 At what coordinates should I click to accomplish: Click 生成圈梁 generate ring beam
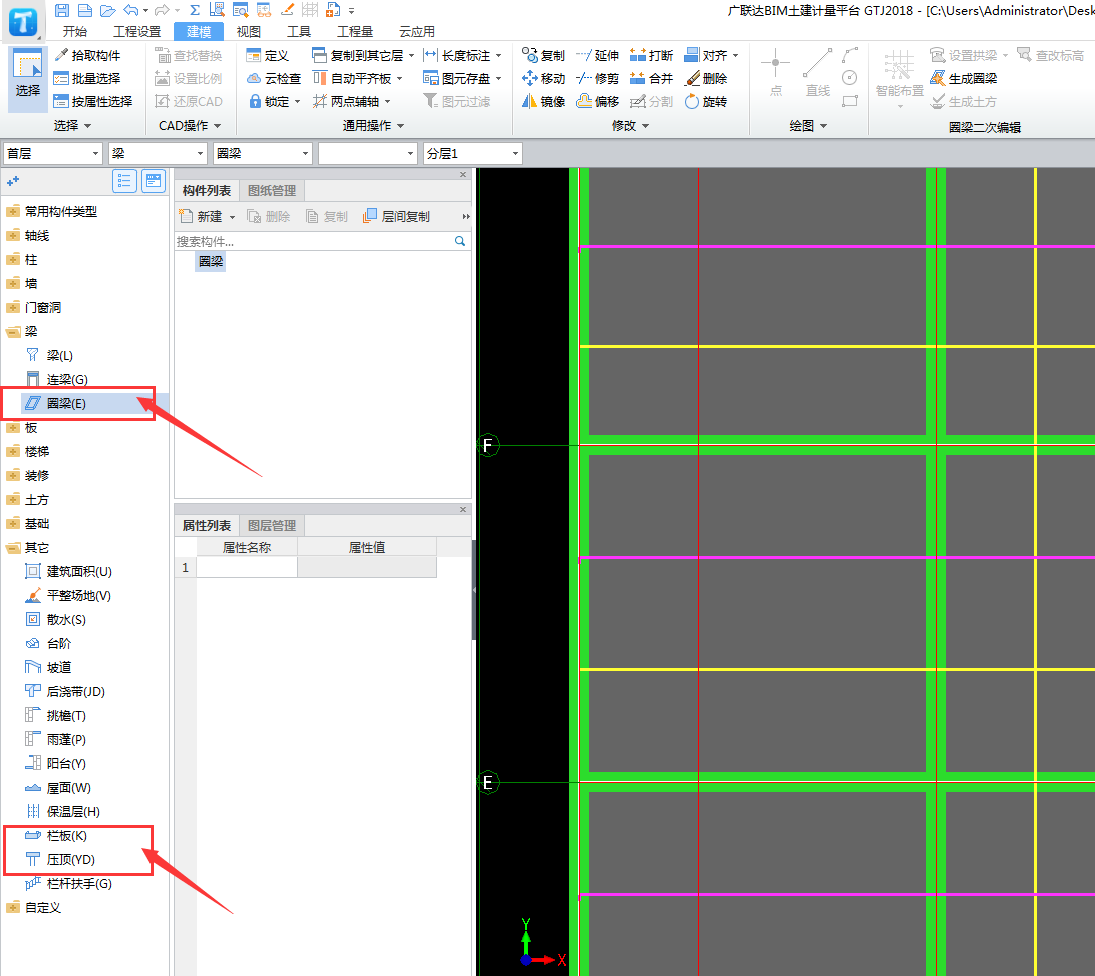(964, 78)
